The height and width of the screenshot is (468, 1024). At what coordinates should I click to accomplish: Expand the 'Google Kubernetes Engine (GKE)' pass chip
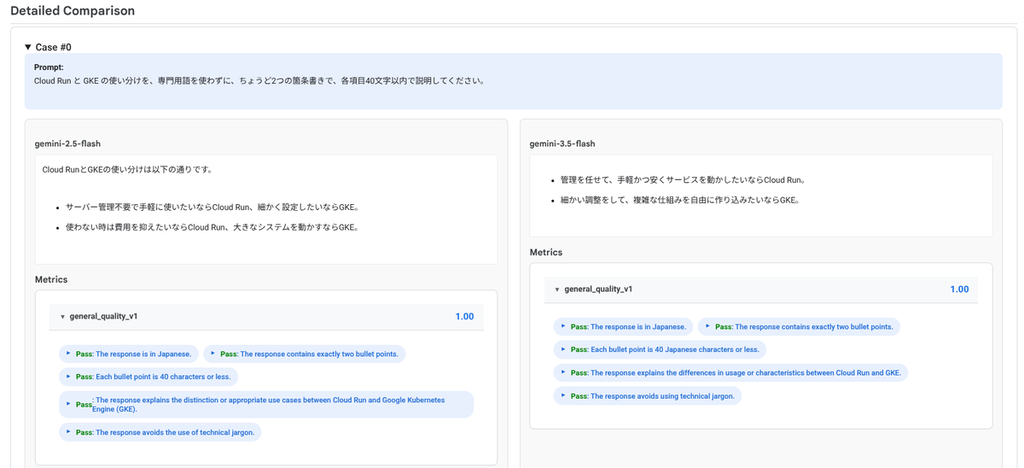point(266,405)
